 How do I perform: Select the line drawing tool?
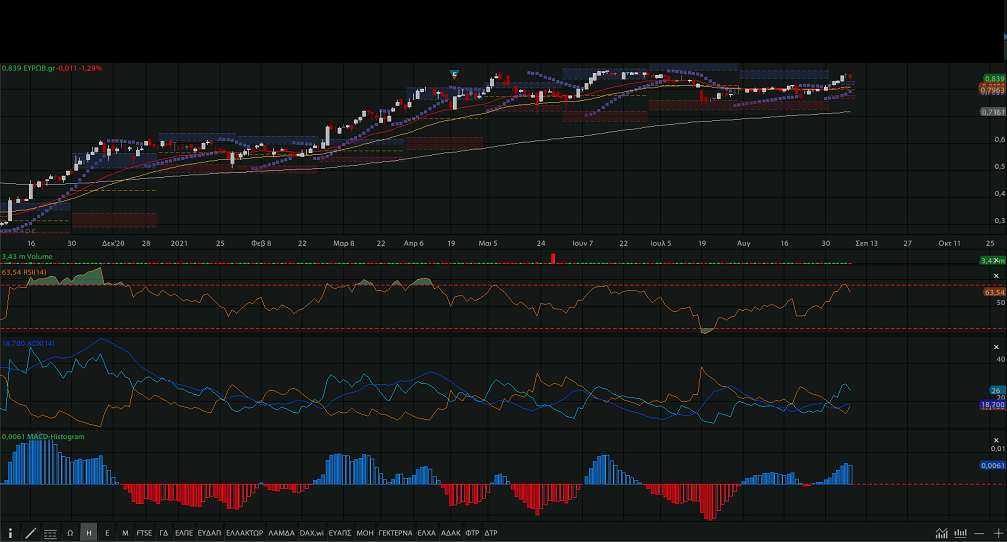pos(30,533)
